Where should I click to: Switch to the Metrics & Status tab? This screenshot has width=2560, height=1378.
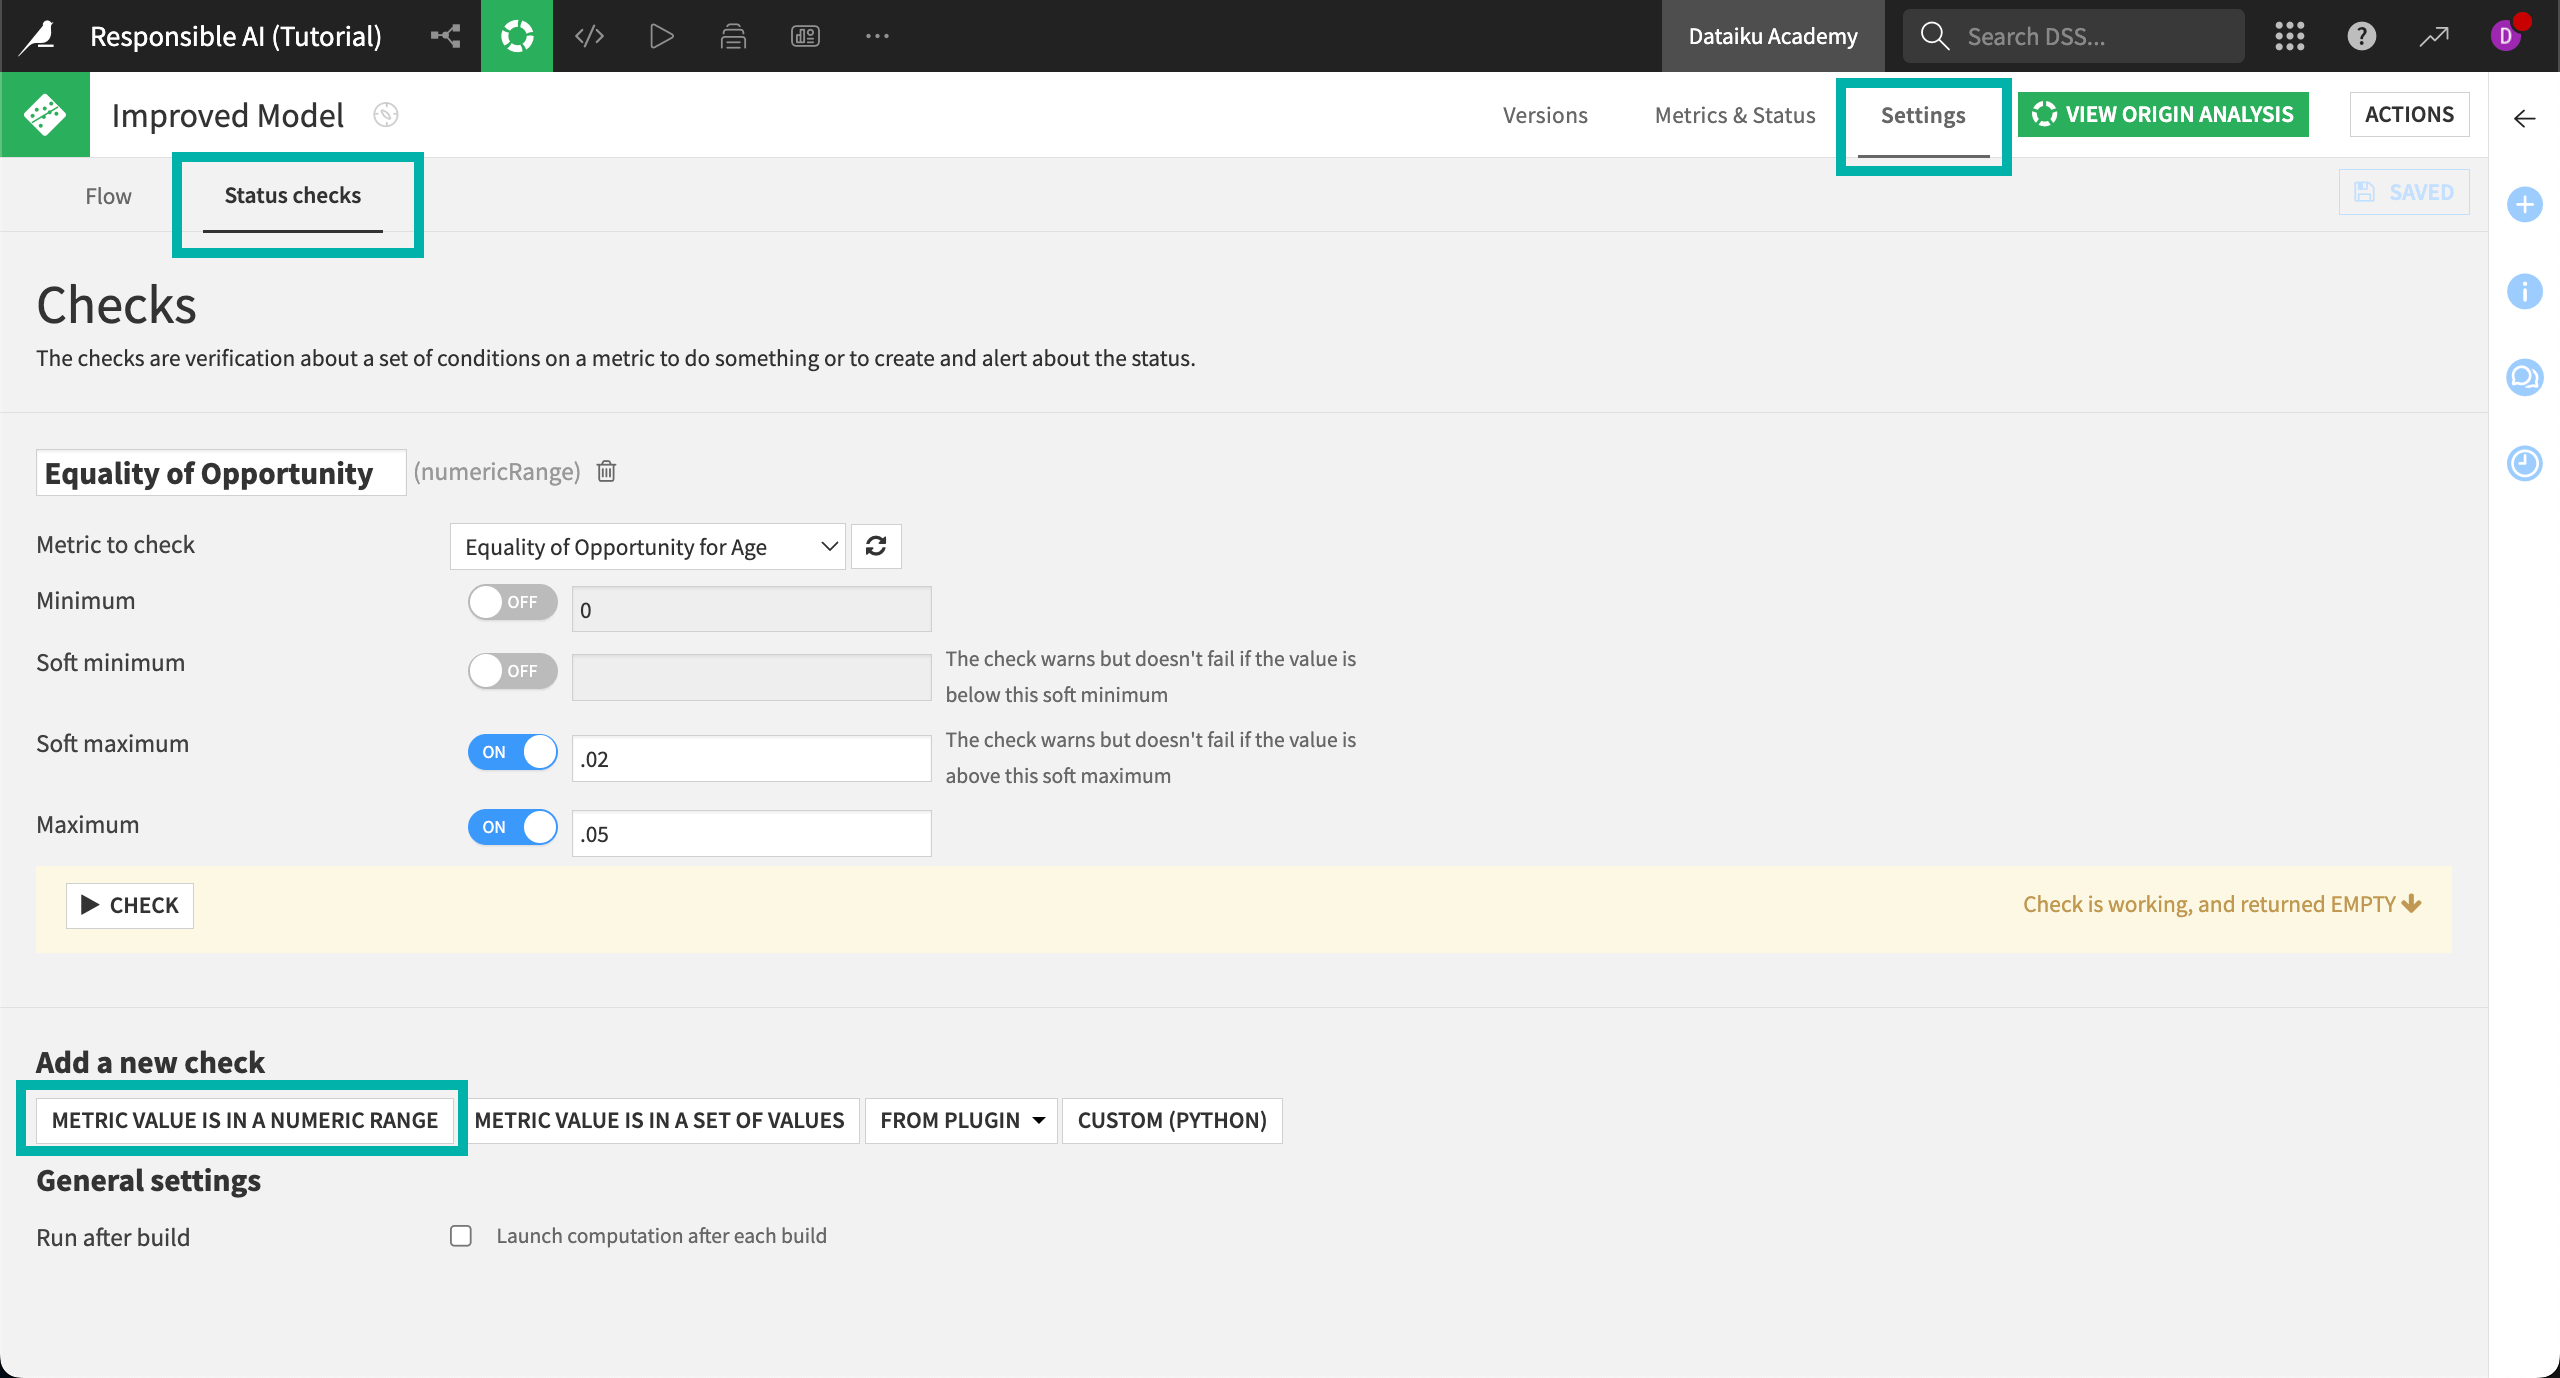[1734, 114]
